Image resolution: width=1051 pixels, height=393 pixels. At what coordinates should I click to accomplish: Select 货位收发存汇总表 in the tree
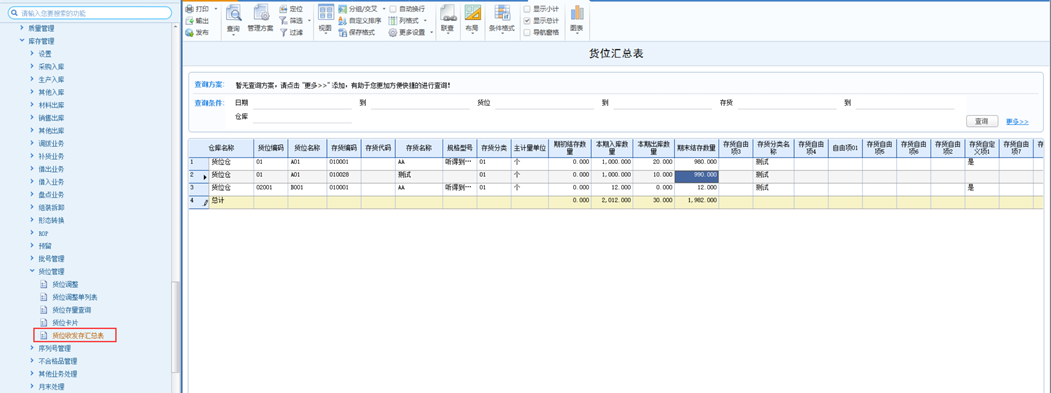click(x=78, y=335)
